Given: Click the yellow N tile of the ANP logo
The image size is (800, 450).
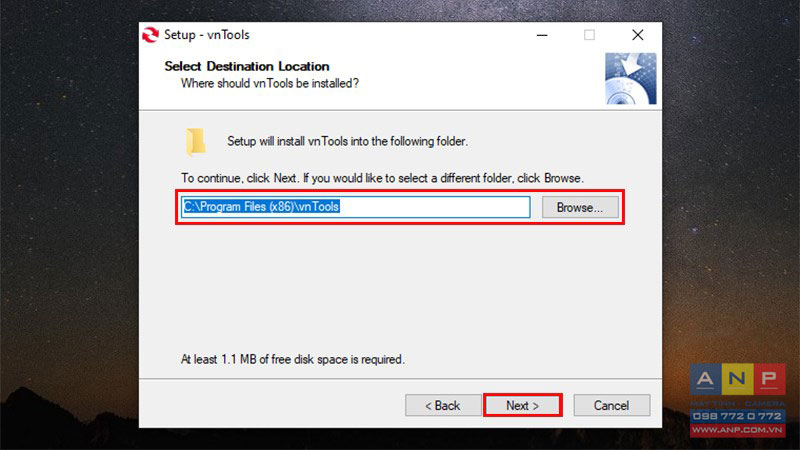Looking at the screenshot, I should pyautogui.click(x=737, y=379).
